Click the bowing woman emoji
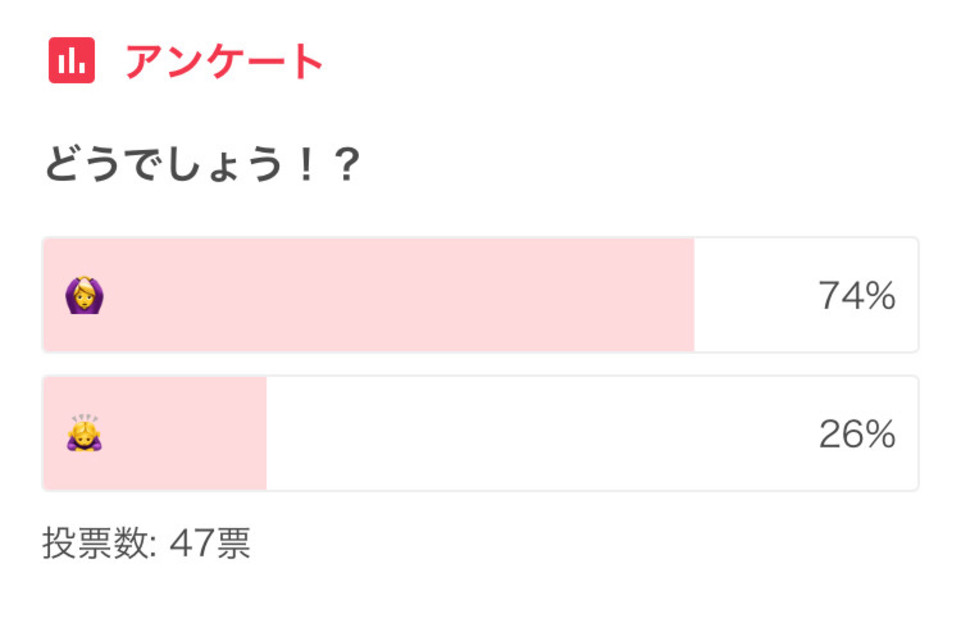Viewport: 960px width, 632px height. 84,433
